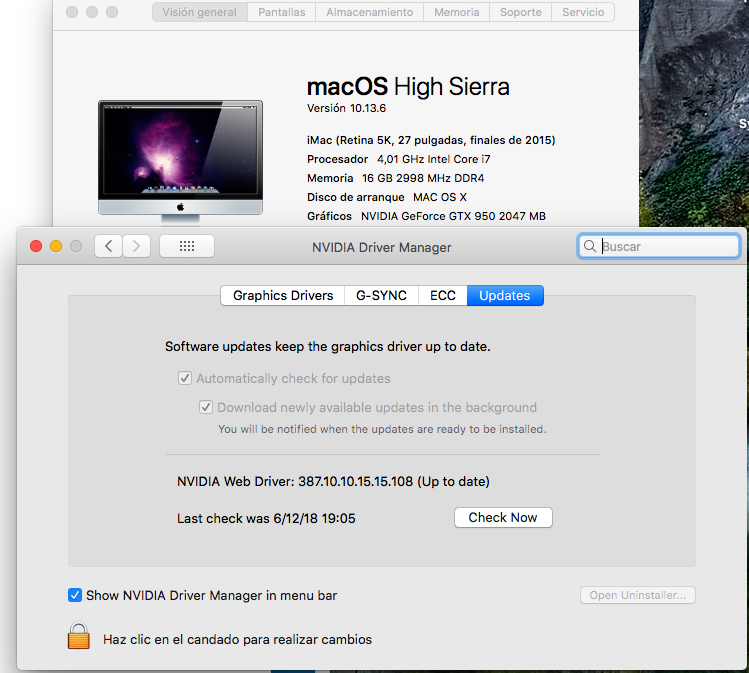Select Servicio tab in About This Mac
The height and width of the screenshot is (673, 749).
pos(583,12)
